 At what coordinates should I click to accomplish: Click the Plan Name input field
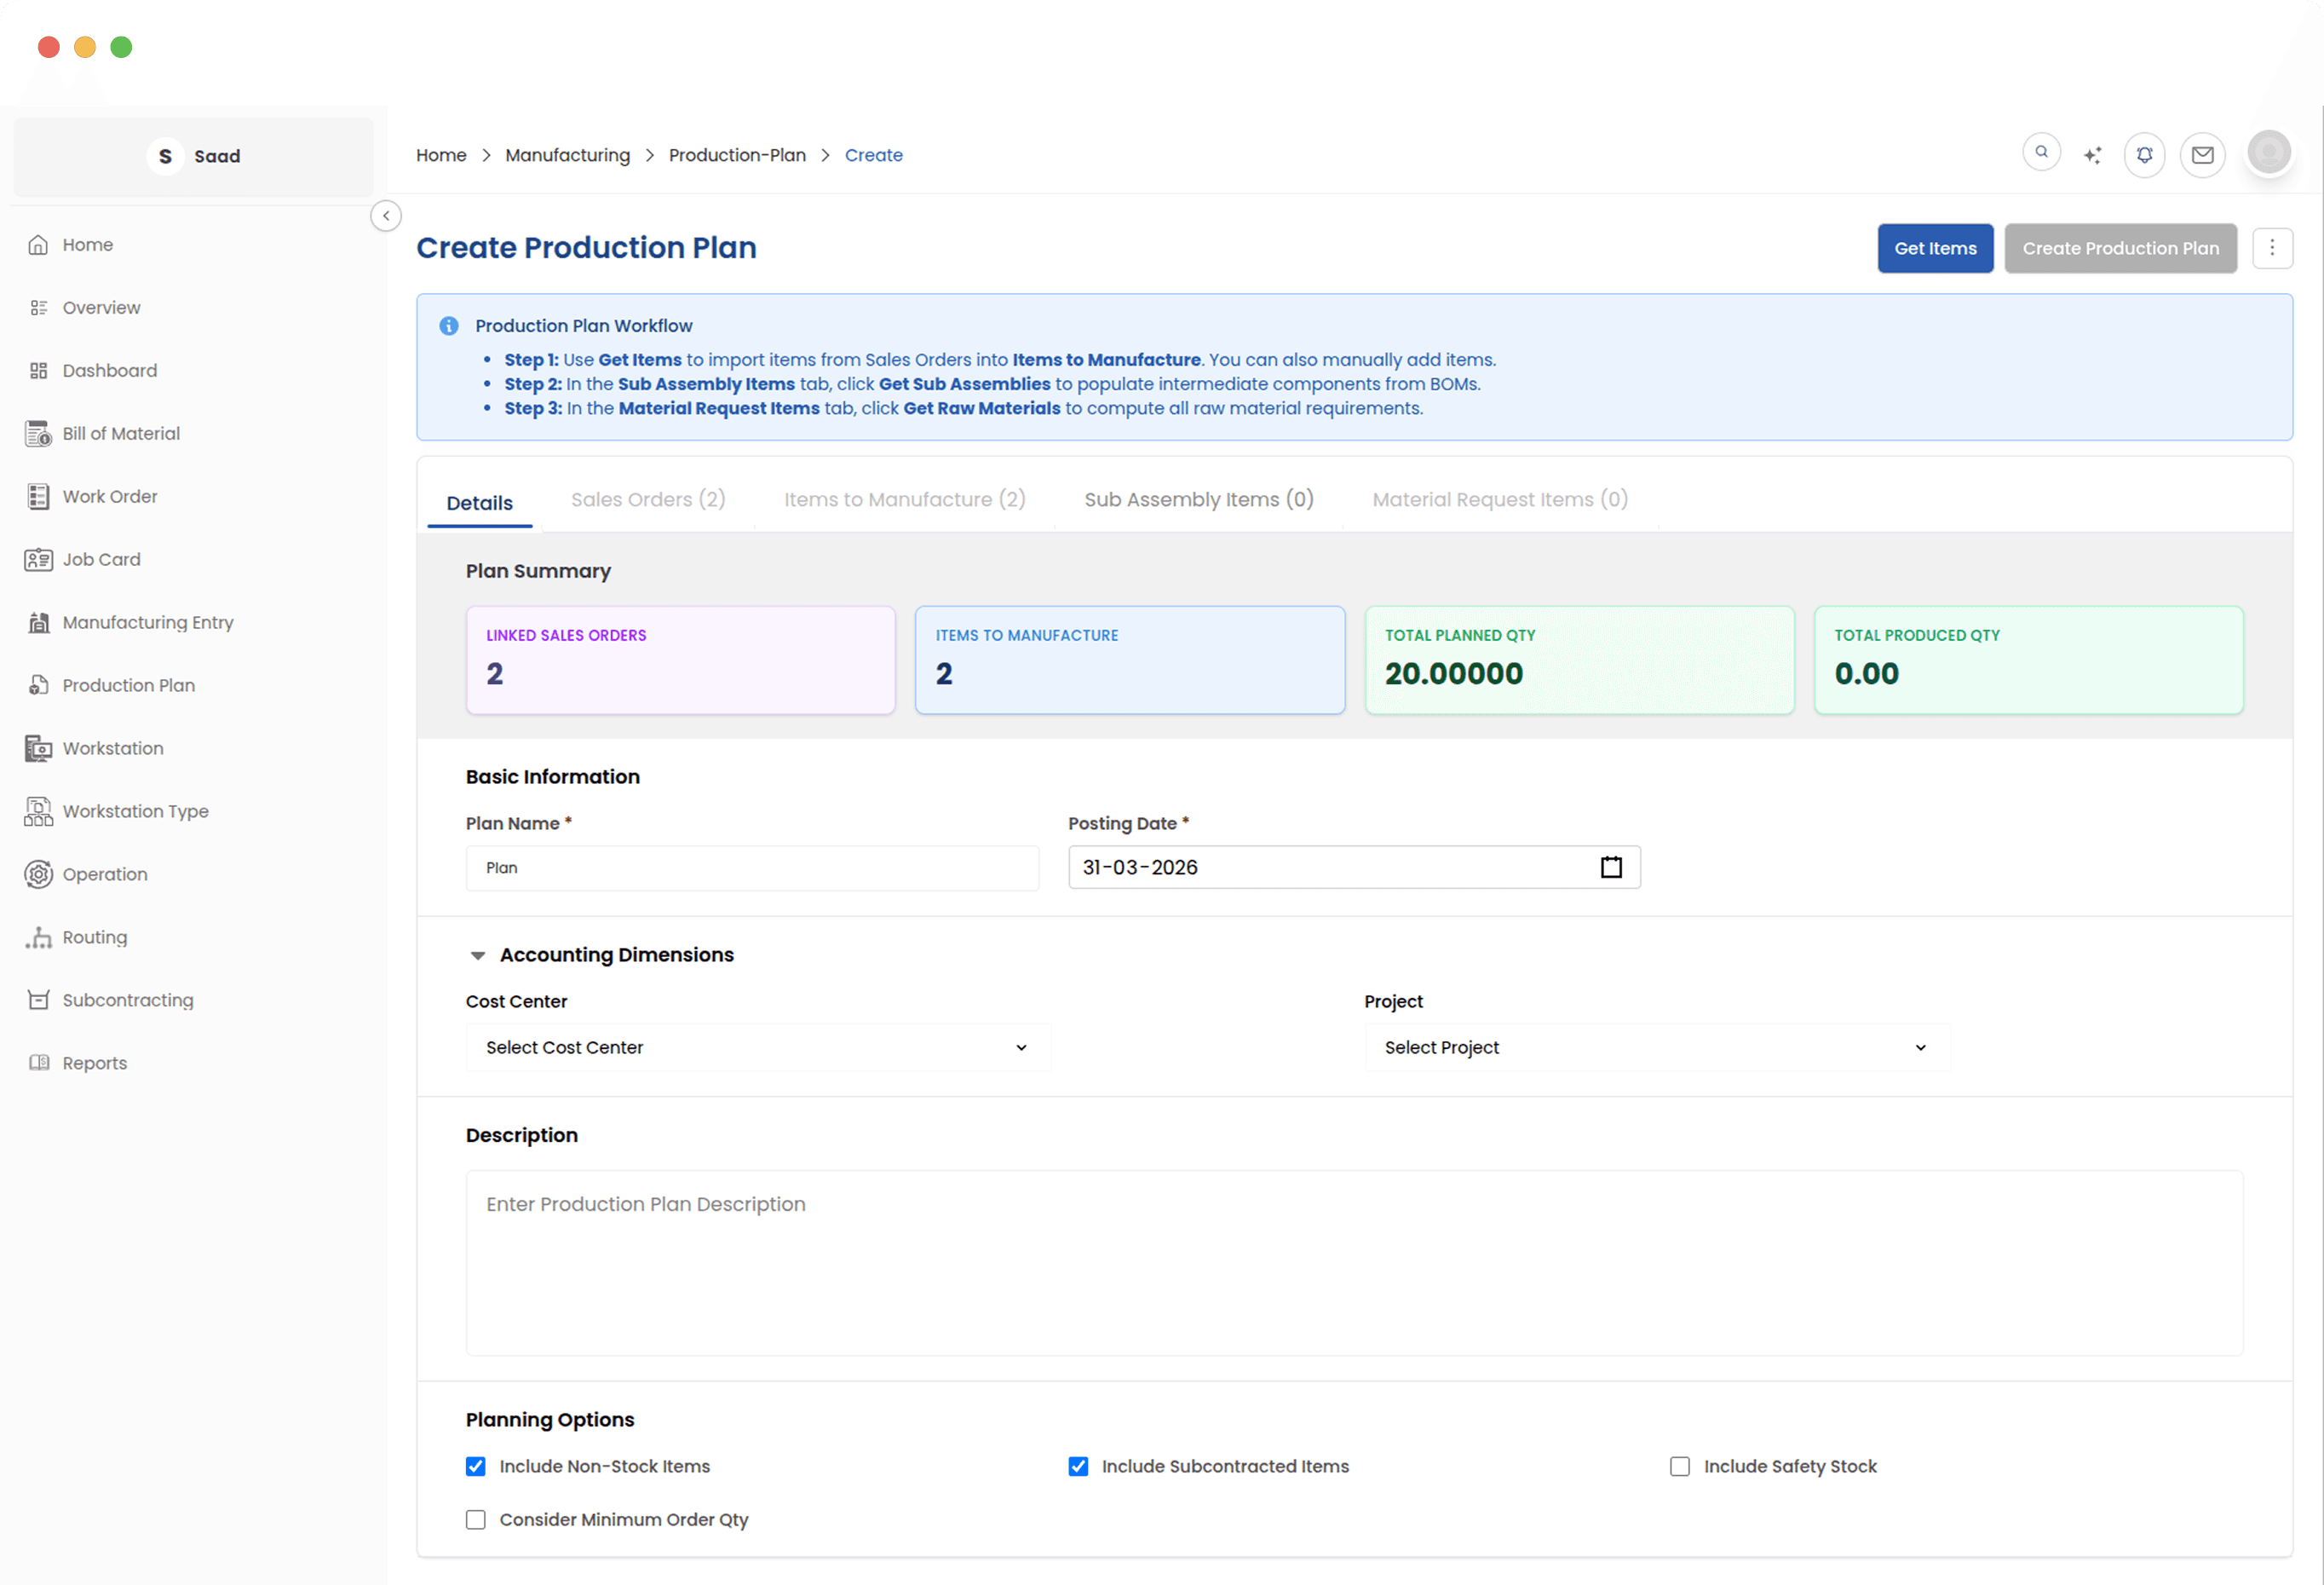752,867
